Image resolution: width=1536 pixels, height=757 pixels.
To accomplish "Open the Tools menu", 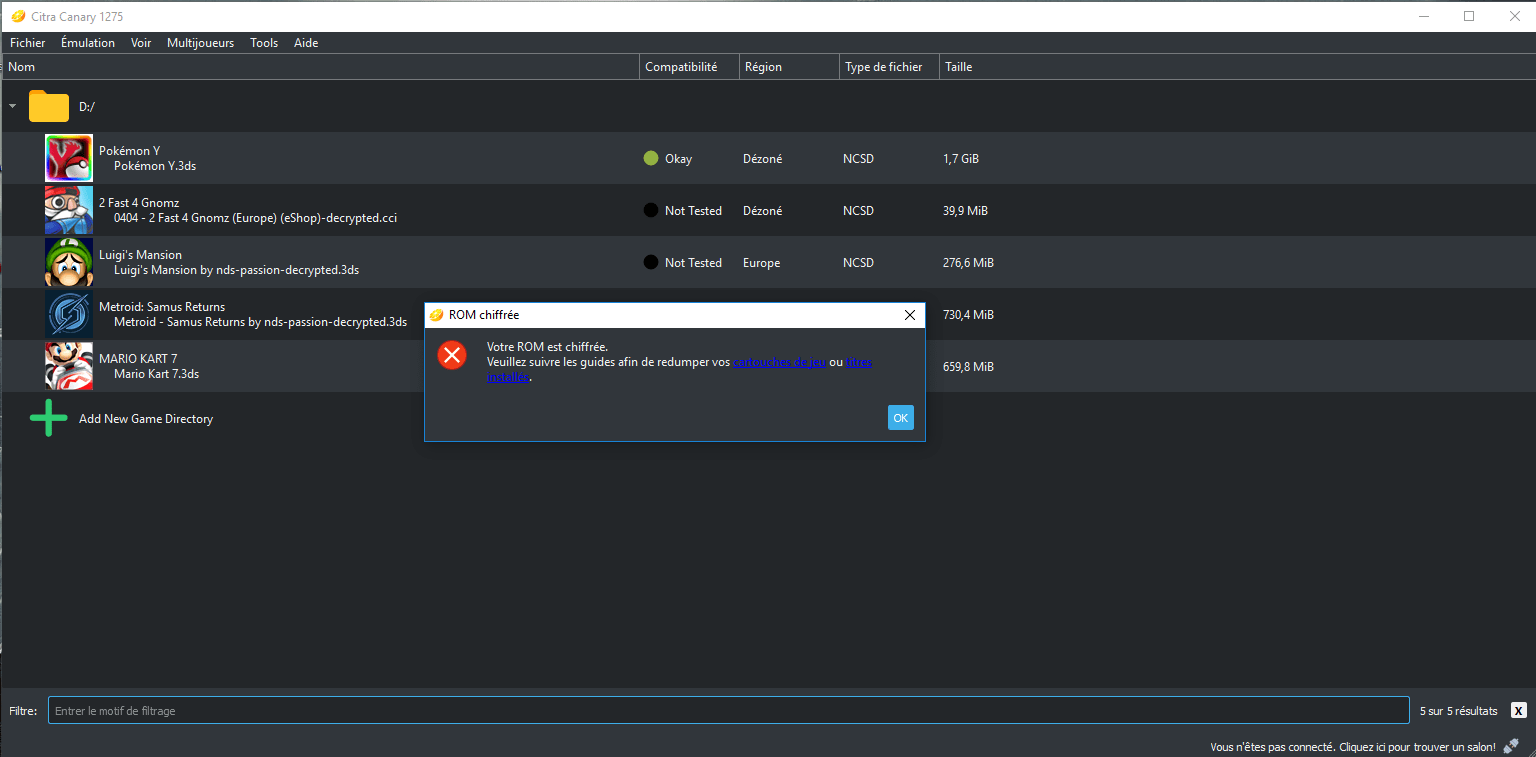I will tap(264, 43).
